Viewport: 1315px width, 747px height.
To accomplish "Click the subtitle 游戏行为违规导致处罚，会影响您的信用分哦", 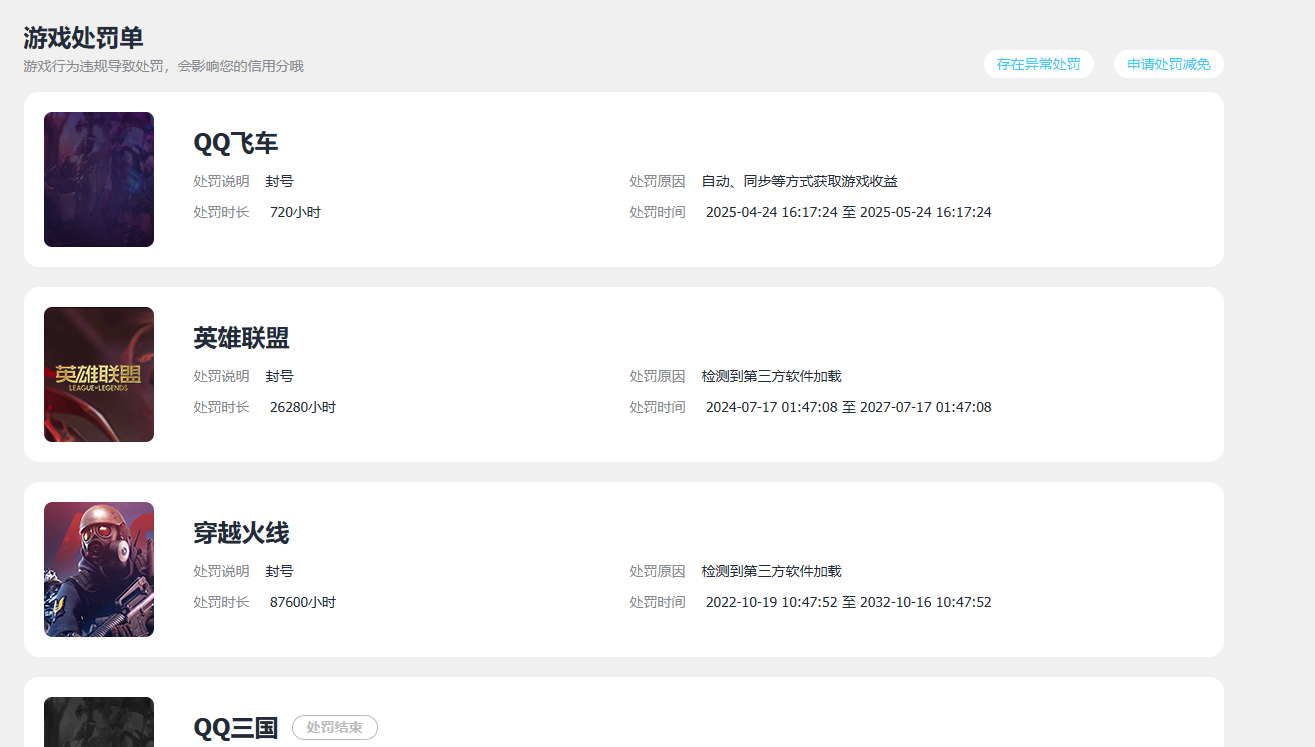I will pyautogui.click(x=164, y=66).
